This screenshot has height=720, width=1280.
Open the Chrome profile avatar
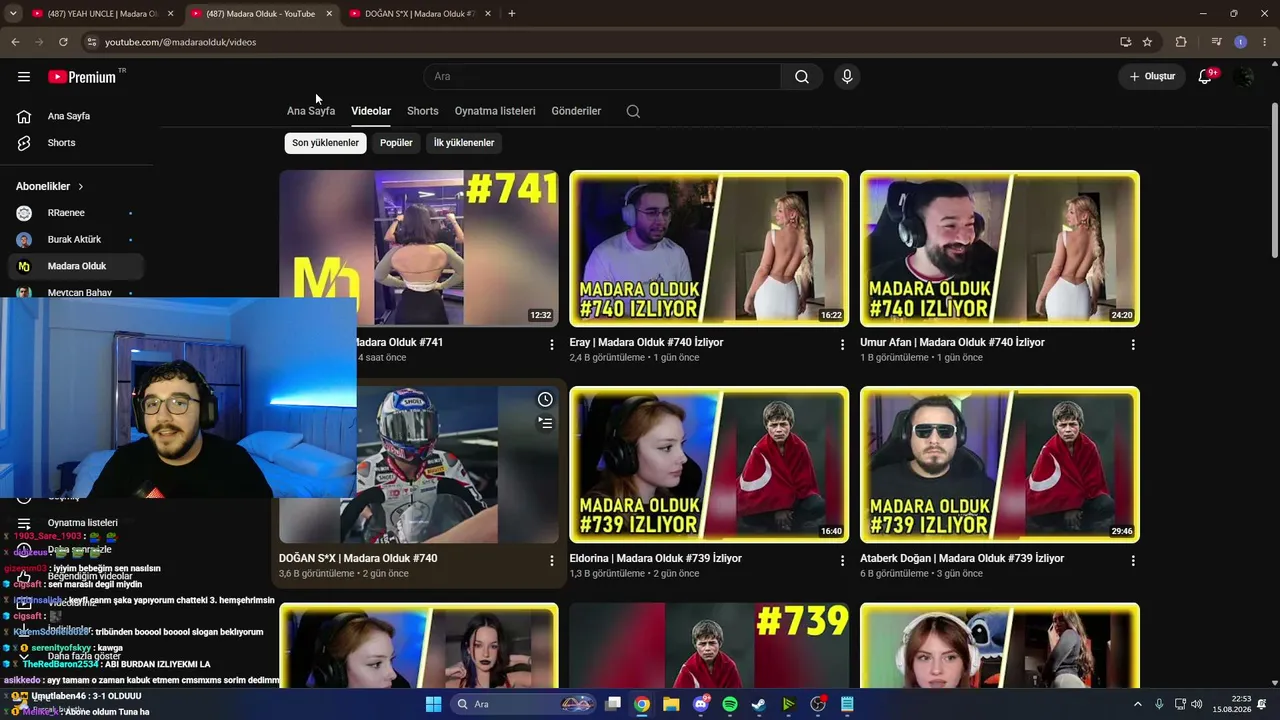coord(1241,42)
